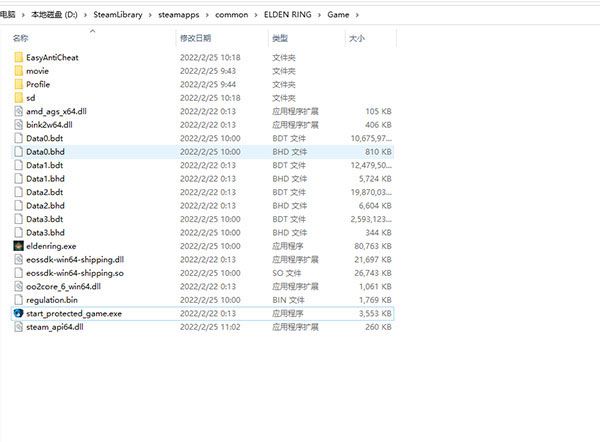Viewport: 600px width, 442px height.
Task: Select file name amd_ags_x64.dll
Action: click(56, 111)
